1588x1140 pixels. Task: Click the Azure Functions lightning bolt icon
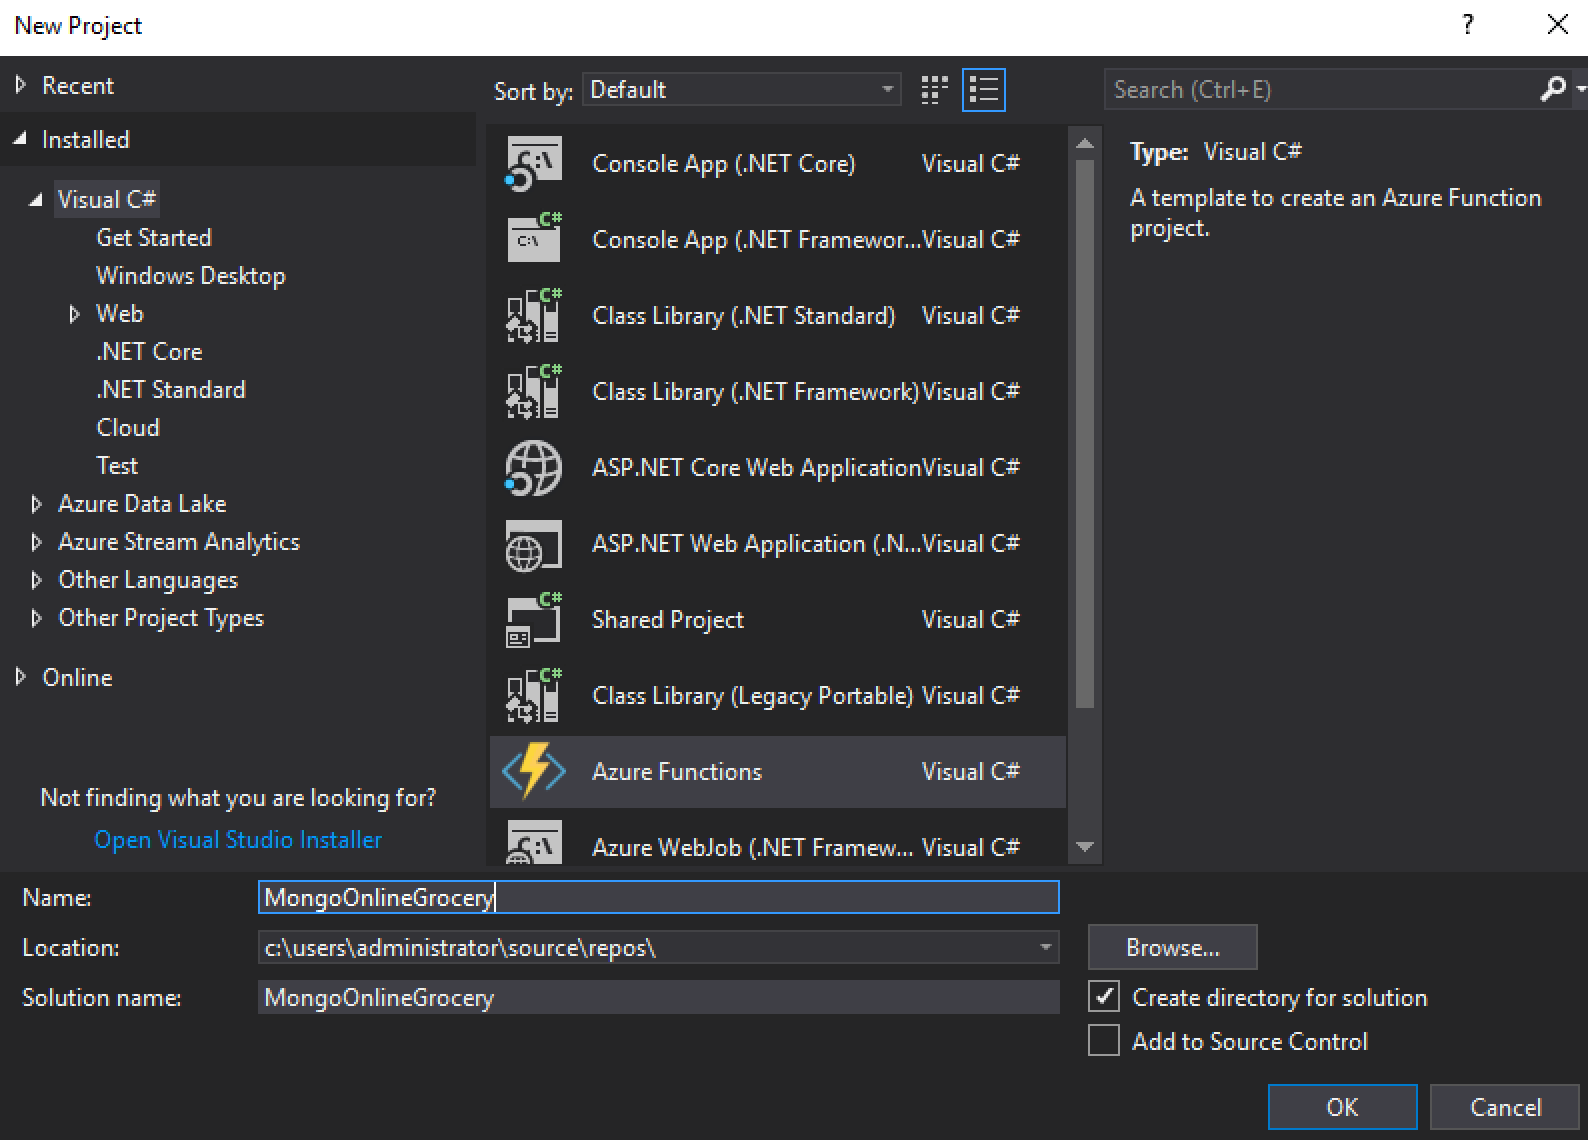pyautogui.click(x=534, y=771)
